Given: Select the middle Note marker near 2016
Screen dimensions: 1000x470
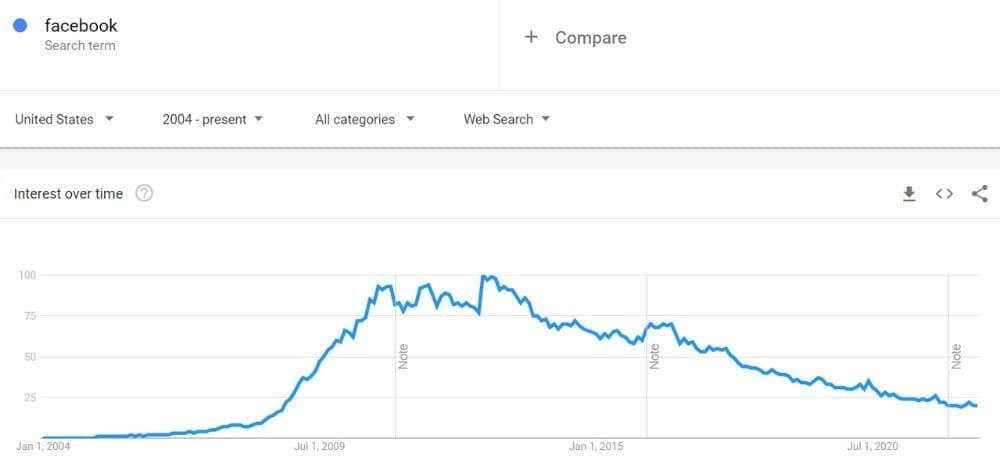Looking at the screenshot, I should coord(654,356).
